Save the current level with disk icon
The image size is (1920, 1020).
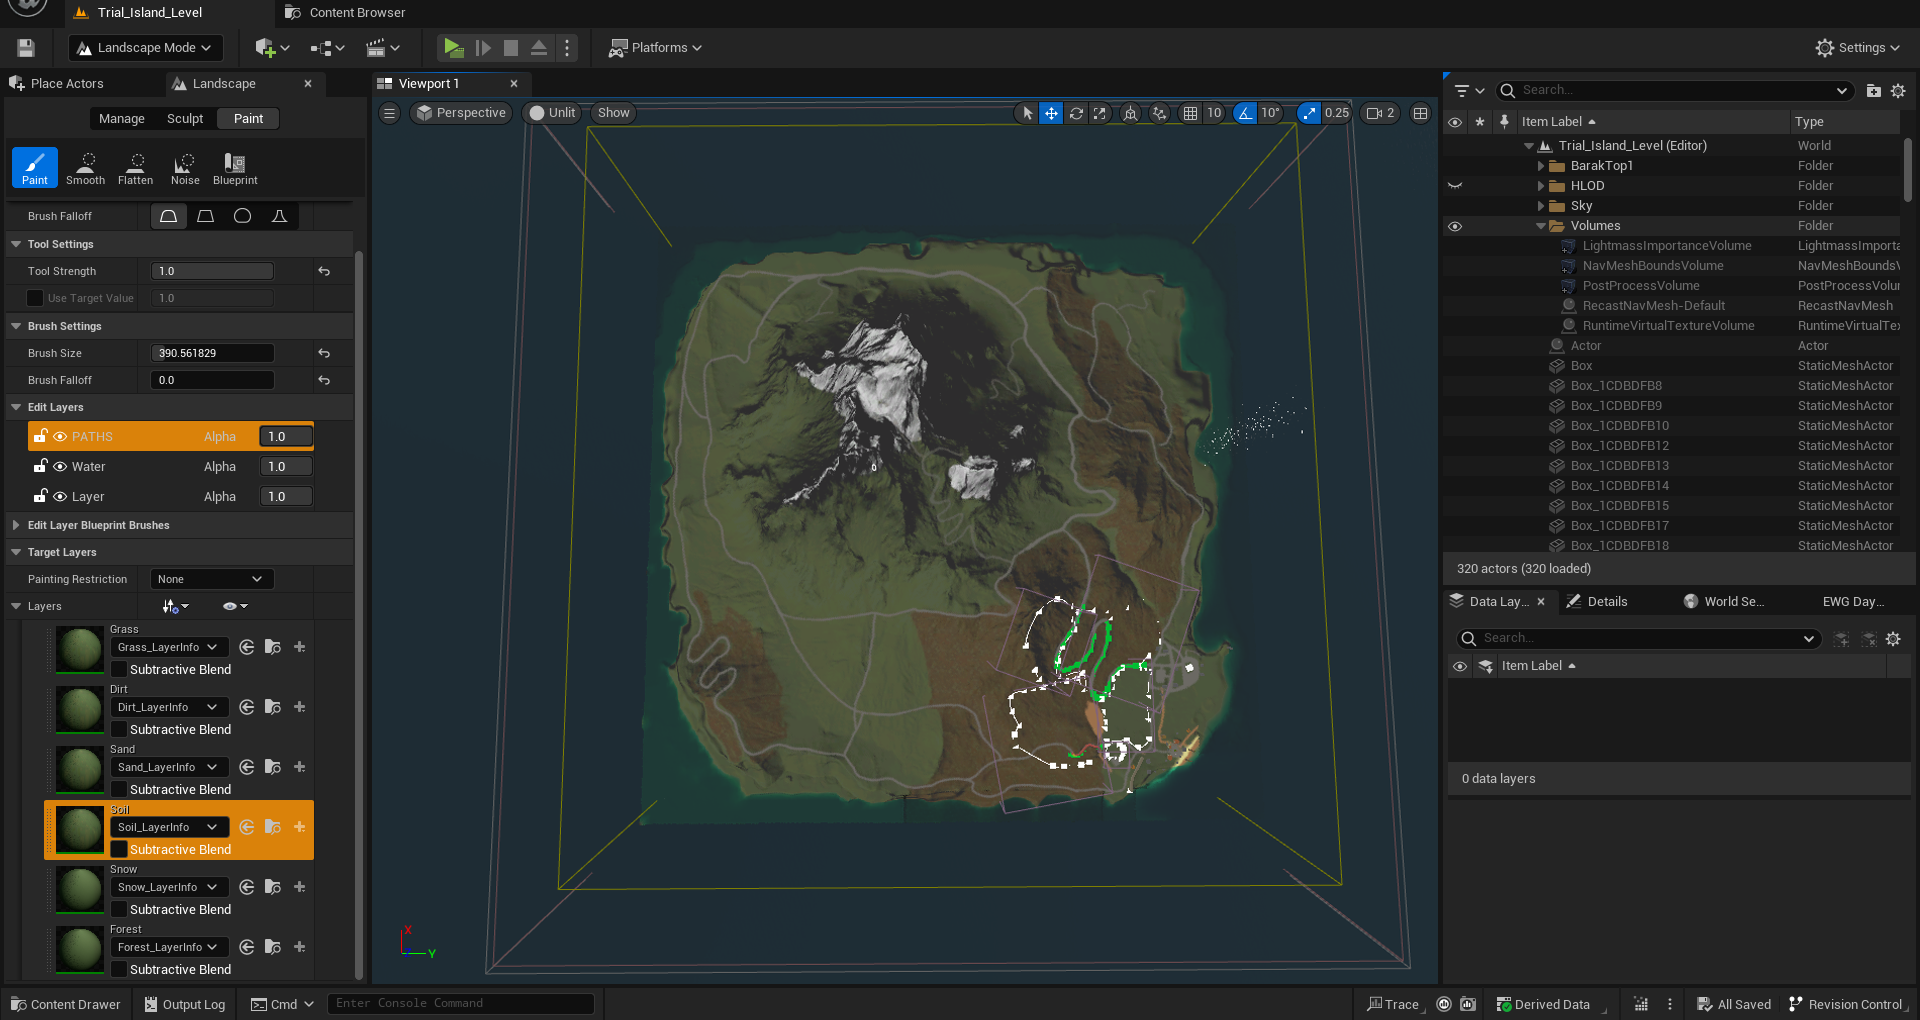[x=26, y=47]
